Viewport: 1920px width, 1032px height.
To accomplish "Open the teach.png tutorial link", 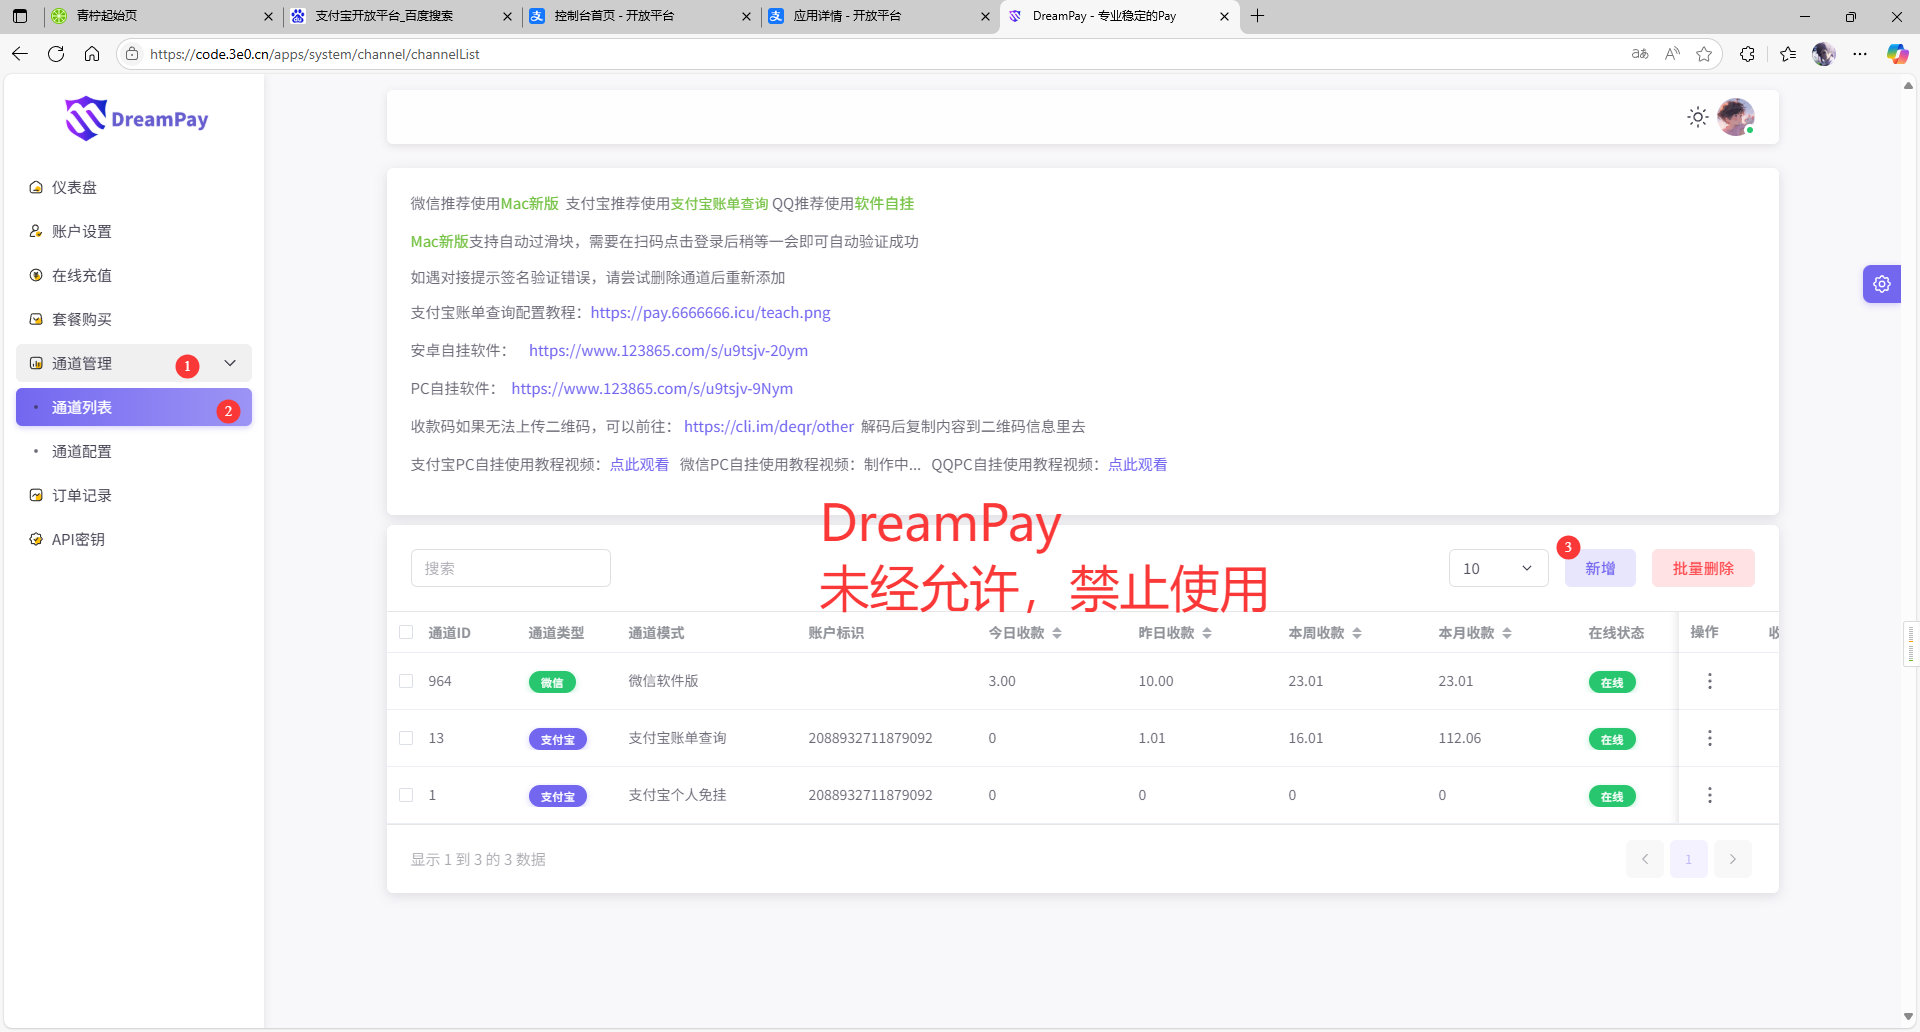I will coord(710,313).
